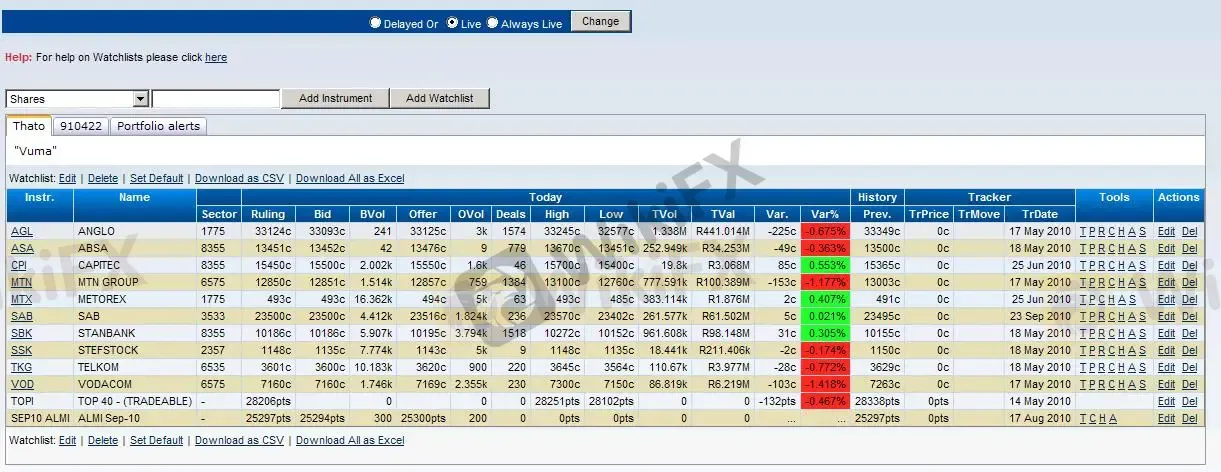Viewport: 1221px width, 472px height.
Task: Open the Portfolio alerts tab
Action: click(158, 126)
